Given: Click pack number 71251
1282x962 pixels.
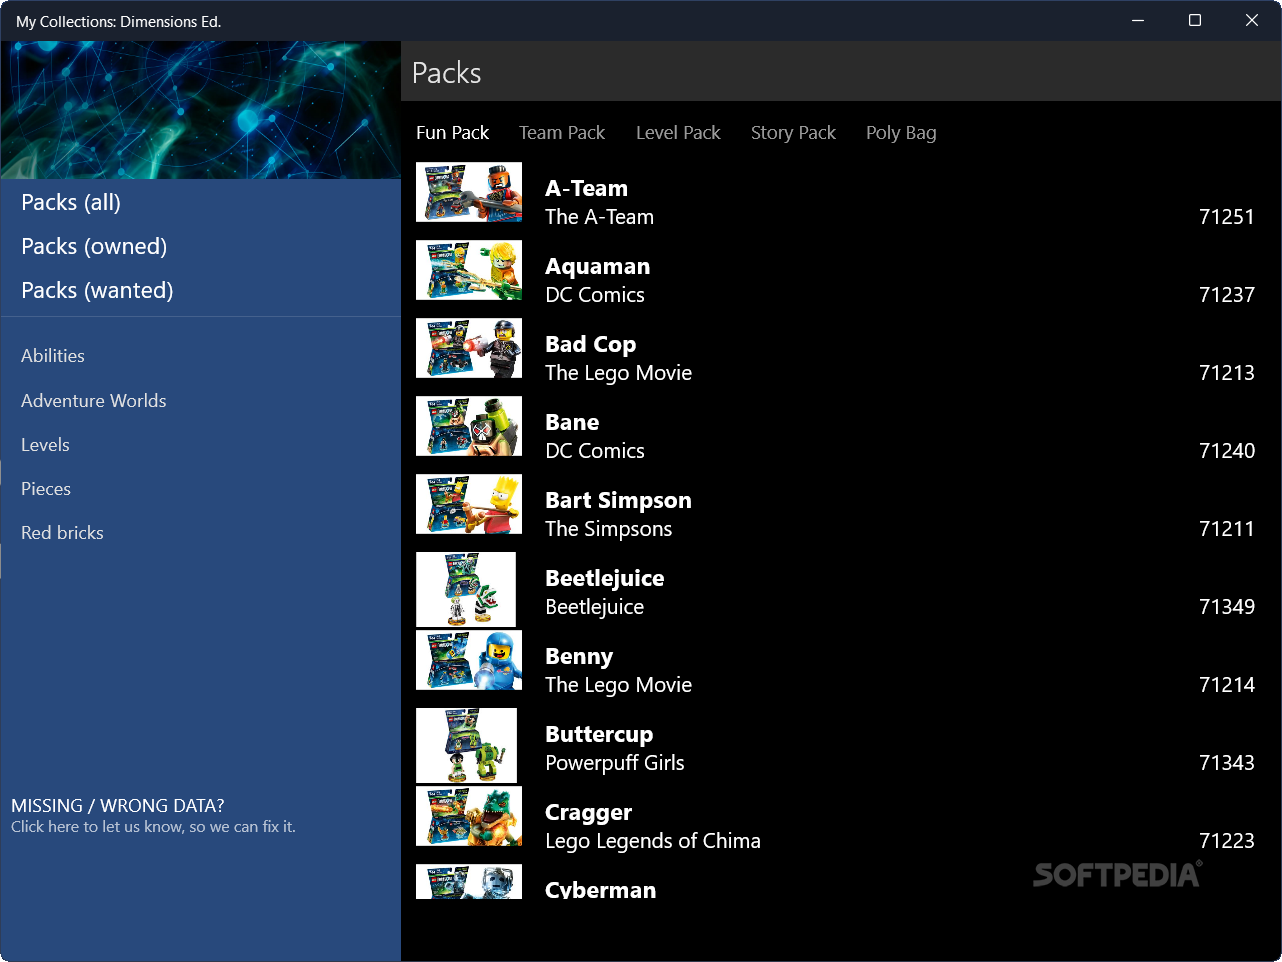Looking at the screenshot, I should [x=1226, y=217].
